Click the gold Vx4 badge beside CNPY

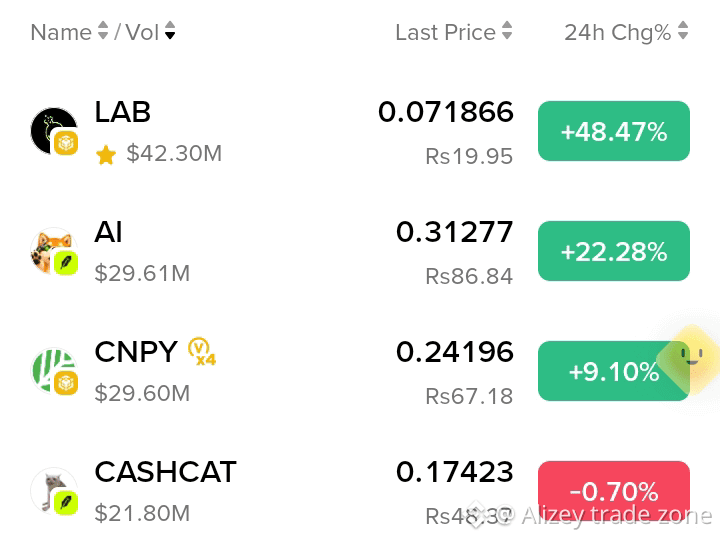pyautogui.click(x=202, y=351)
